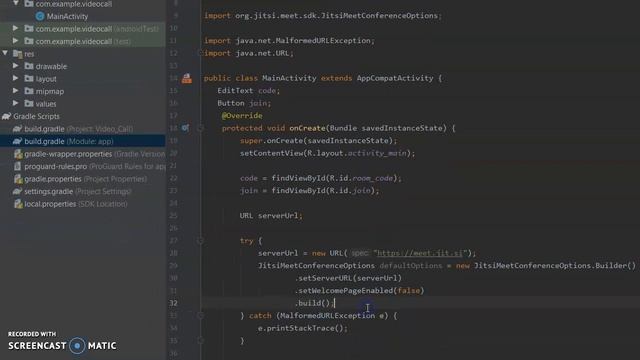
Task: Expand com.example.videocall (test) package
Action: click(15, 41)
